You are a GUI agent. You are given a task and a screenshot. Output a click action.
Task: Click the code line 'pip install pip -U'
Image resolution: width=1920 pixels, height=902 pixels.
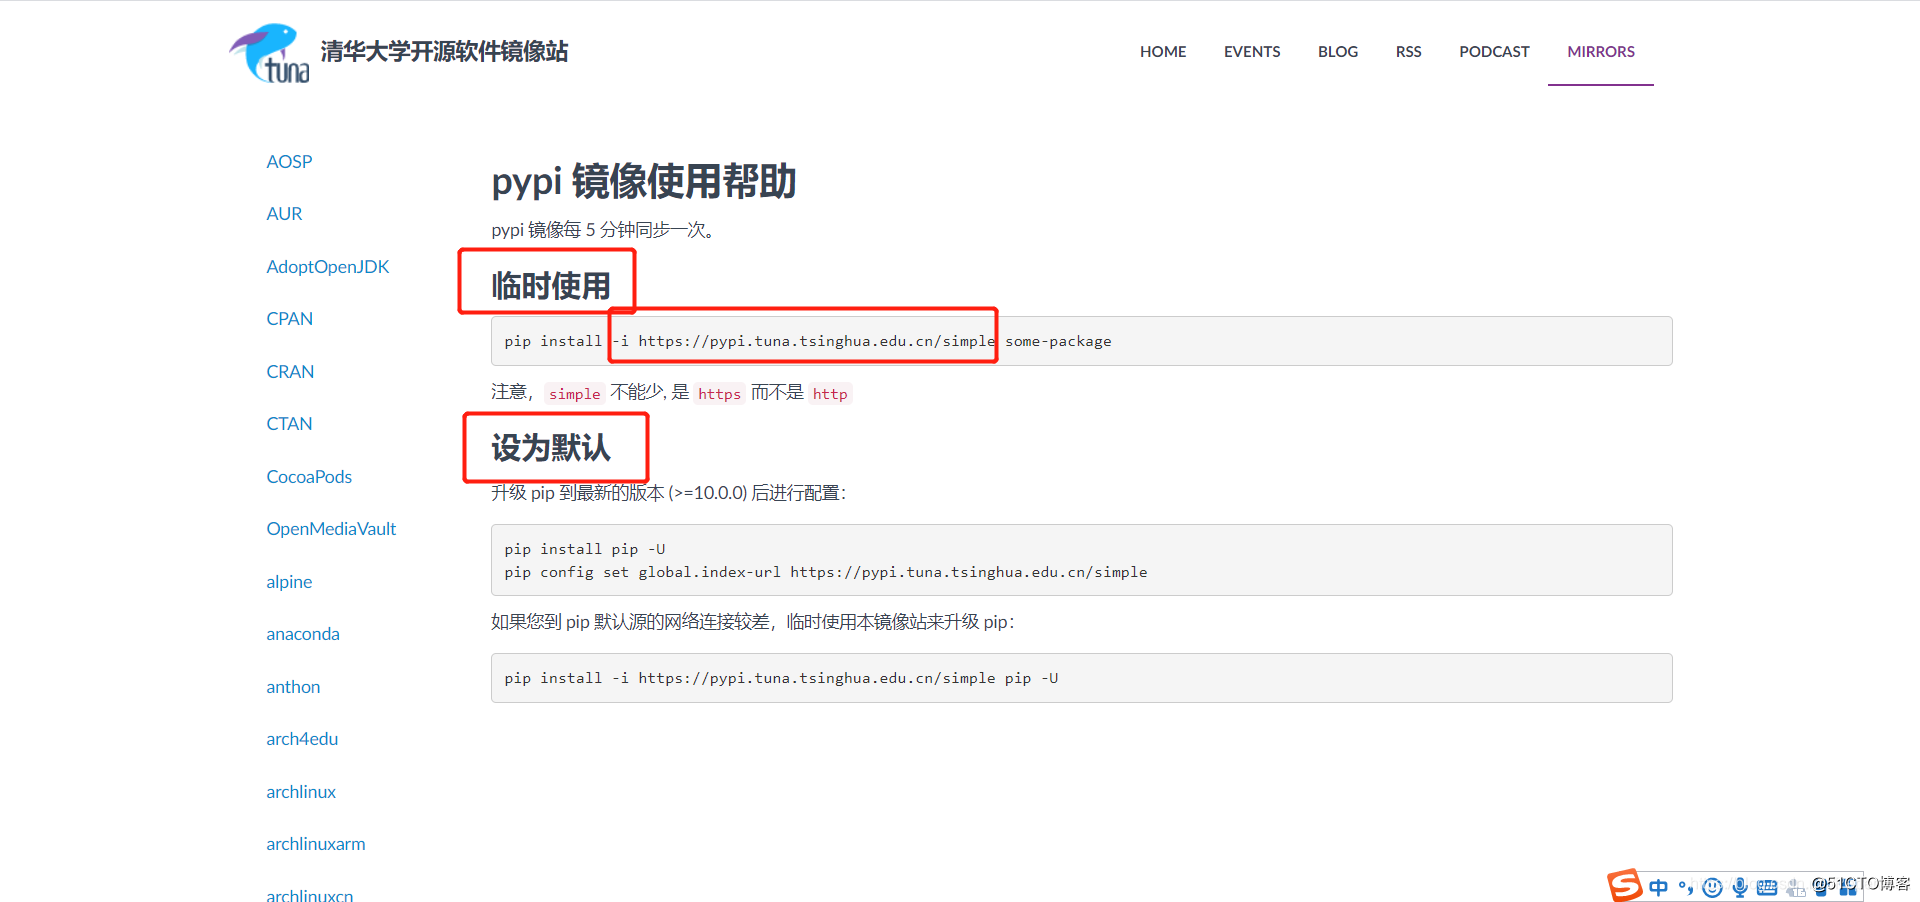585,549
